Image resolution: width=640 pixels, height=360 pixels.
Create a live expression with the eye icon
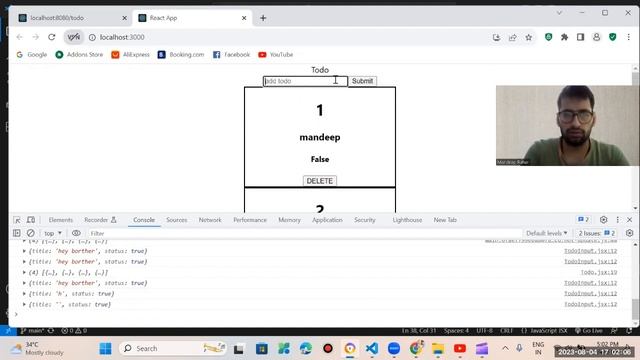coord(76,233)
